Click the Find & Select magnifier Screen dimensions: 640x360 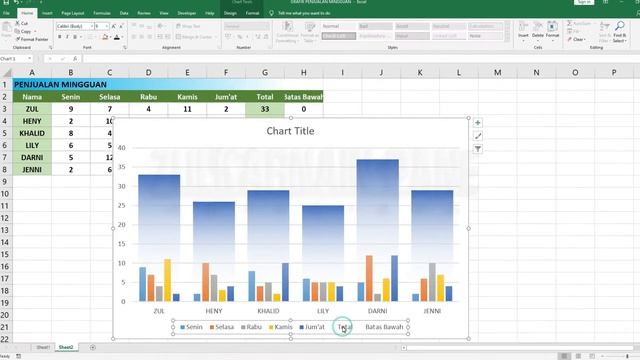point(620,27)
